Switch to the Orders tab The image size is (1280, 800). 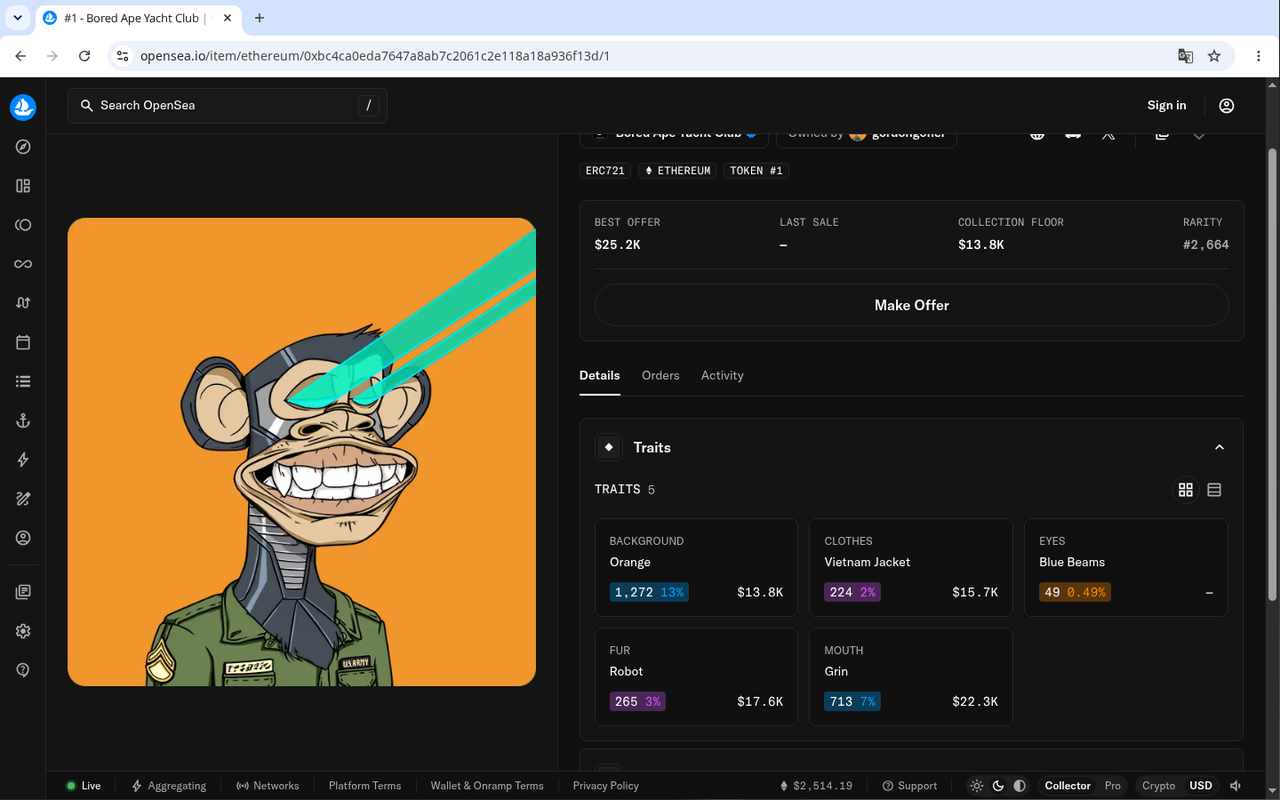coord(660,375)
